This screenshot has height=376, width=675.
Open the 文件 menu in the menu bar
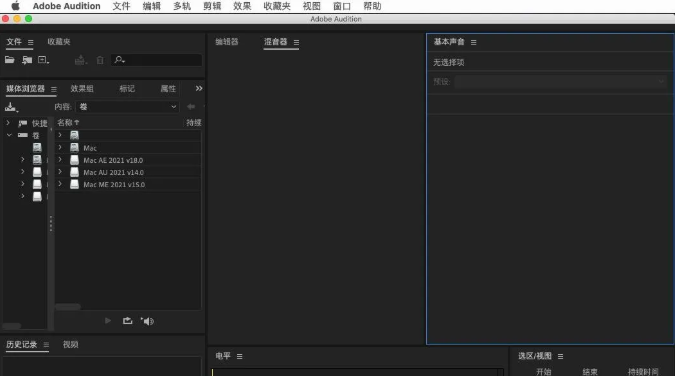pos(121,6)
